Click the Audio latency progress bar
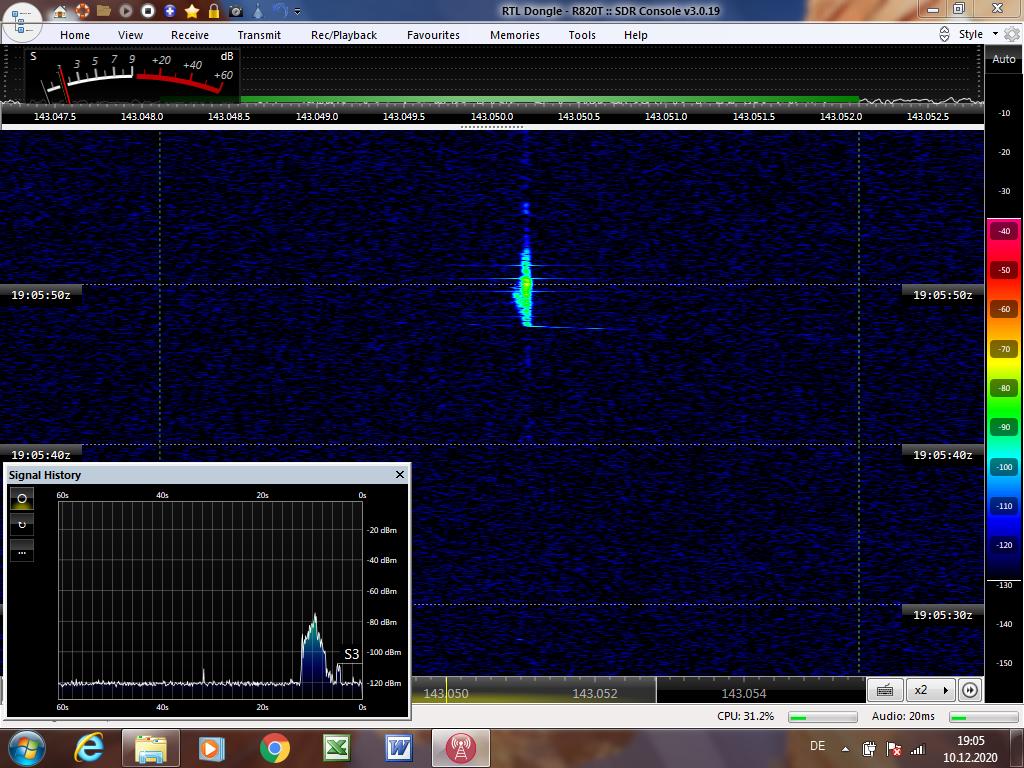This screenshot has height=768, width=1024. (984, 717)
